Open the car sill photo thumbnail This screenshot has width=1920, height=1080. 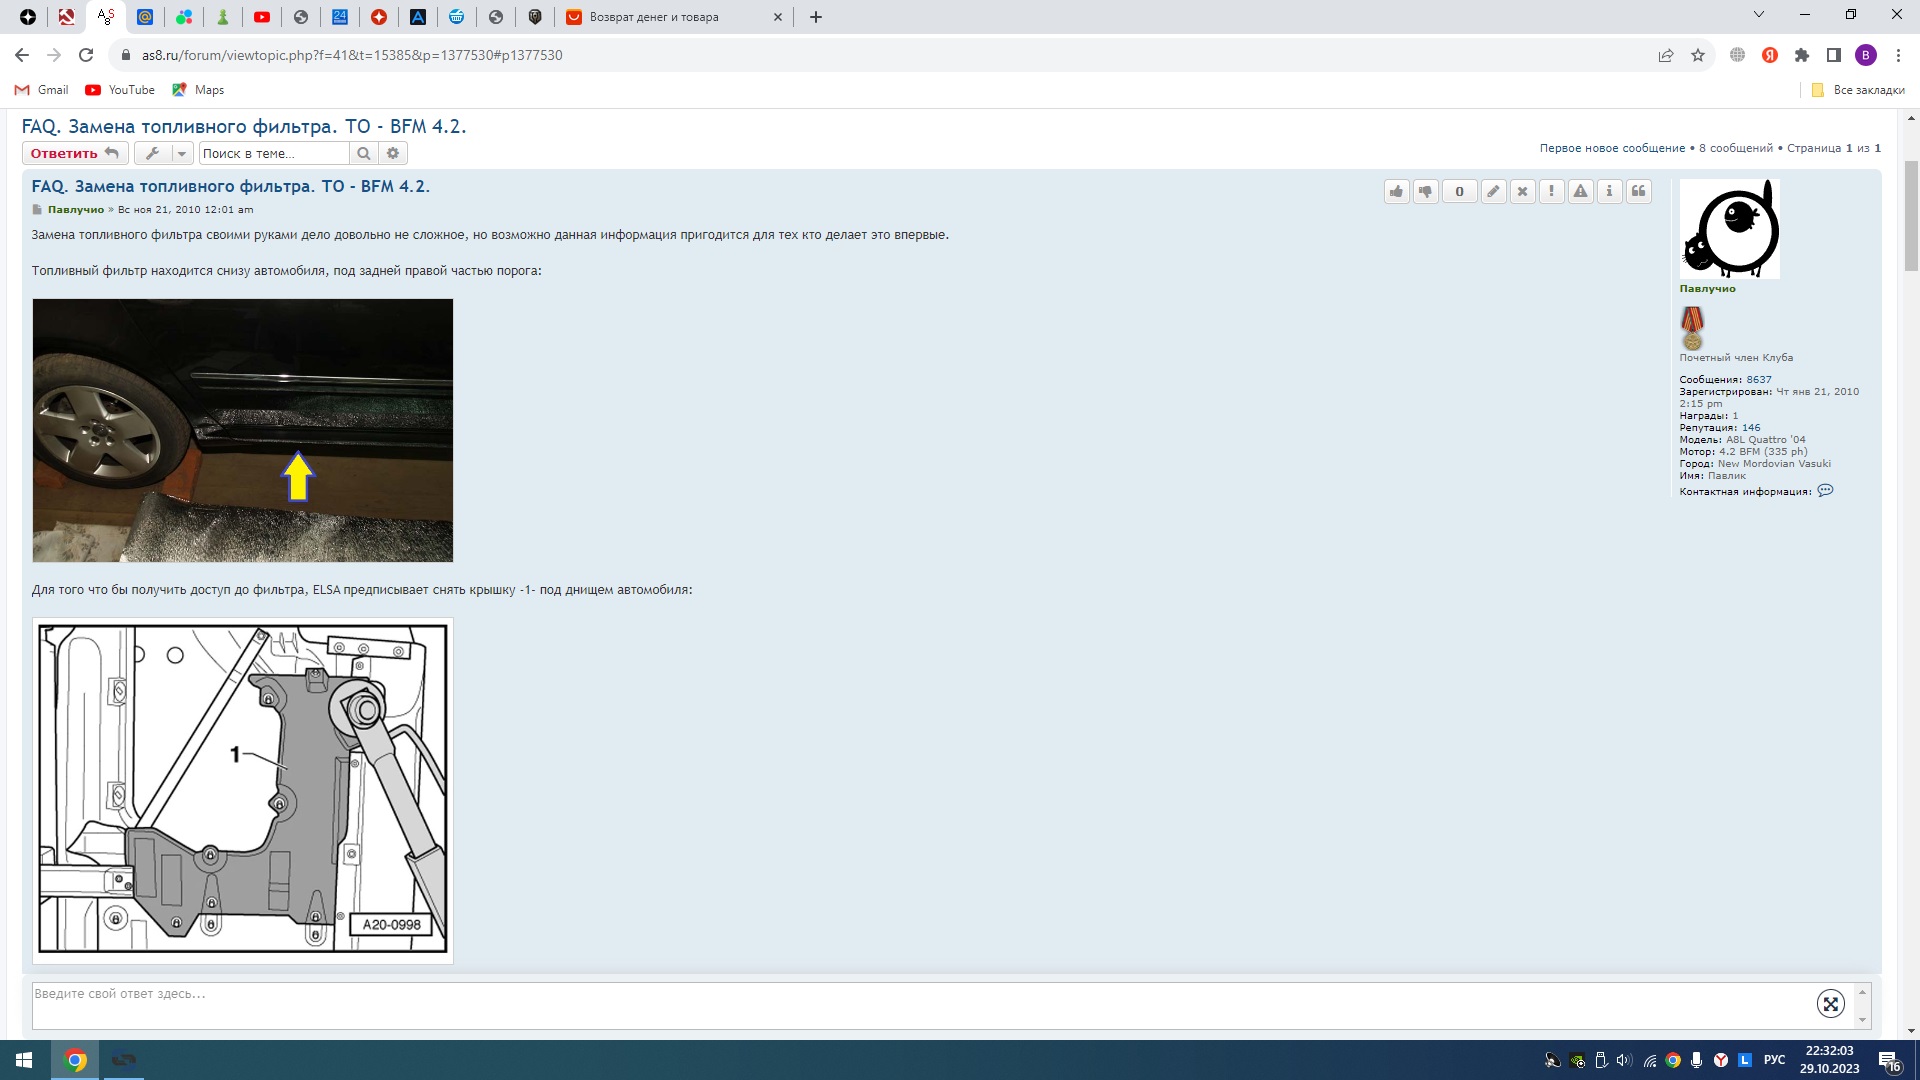point(243,430)
